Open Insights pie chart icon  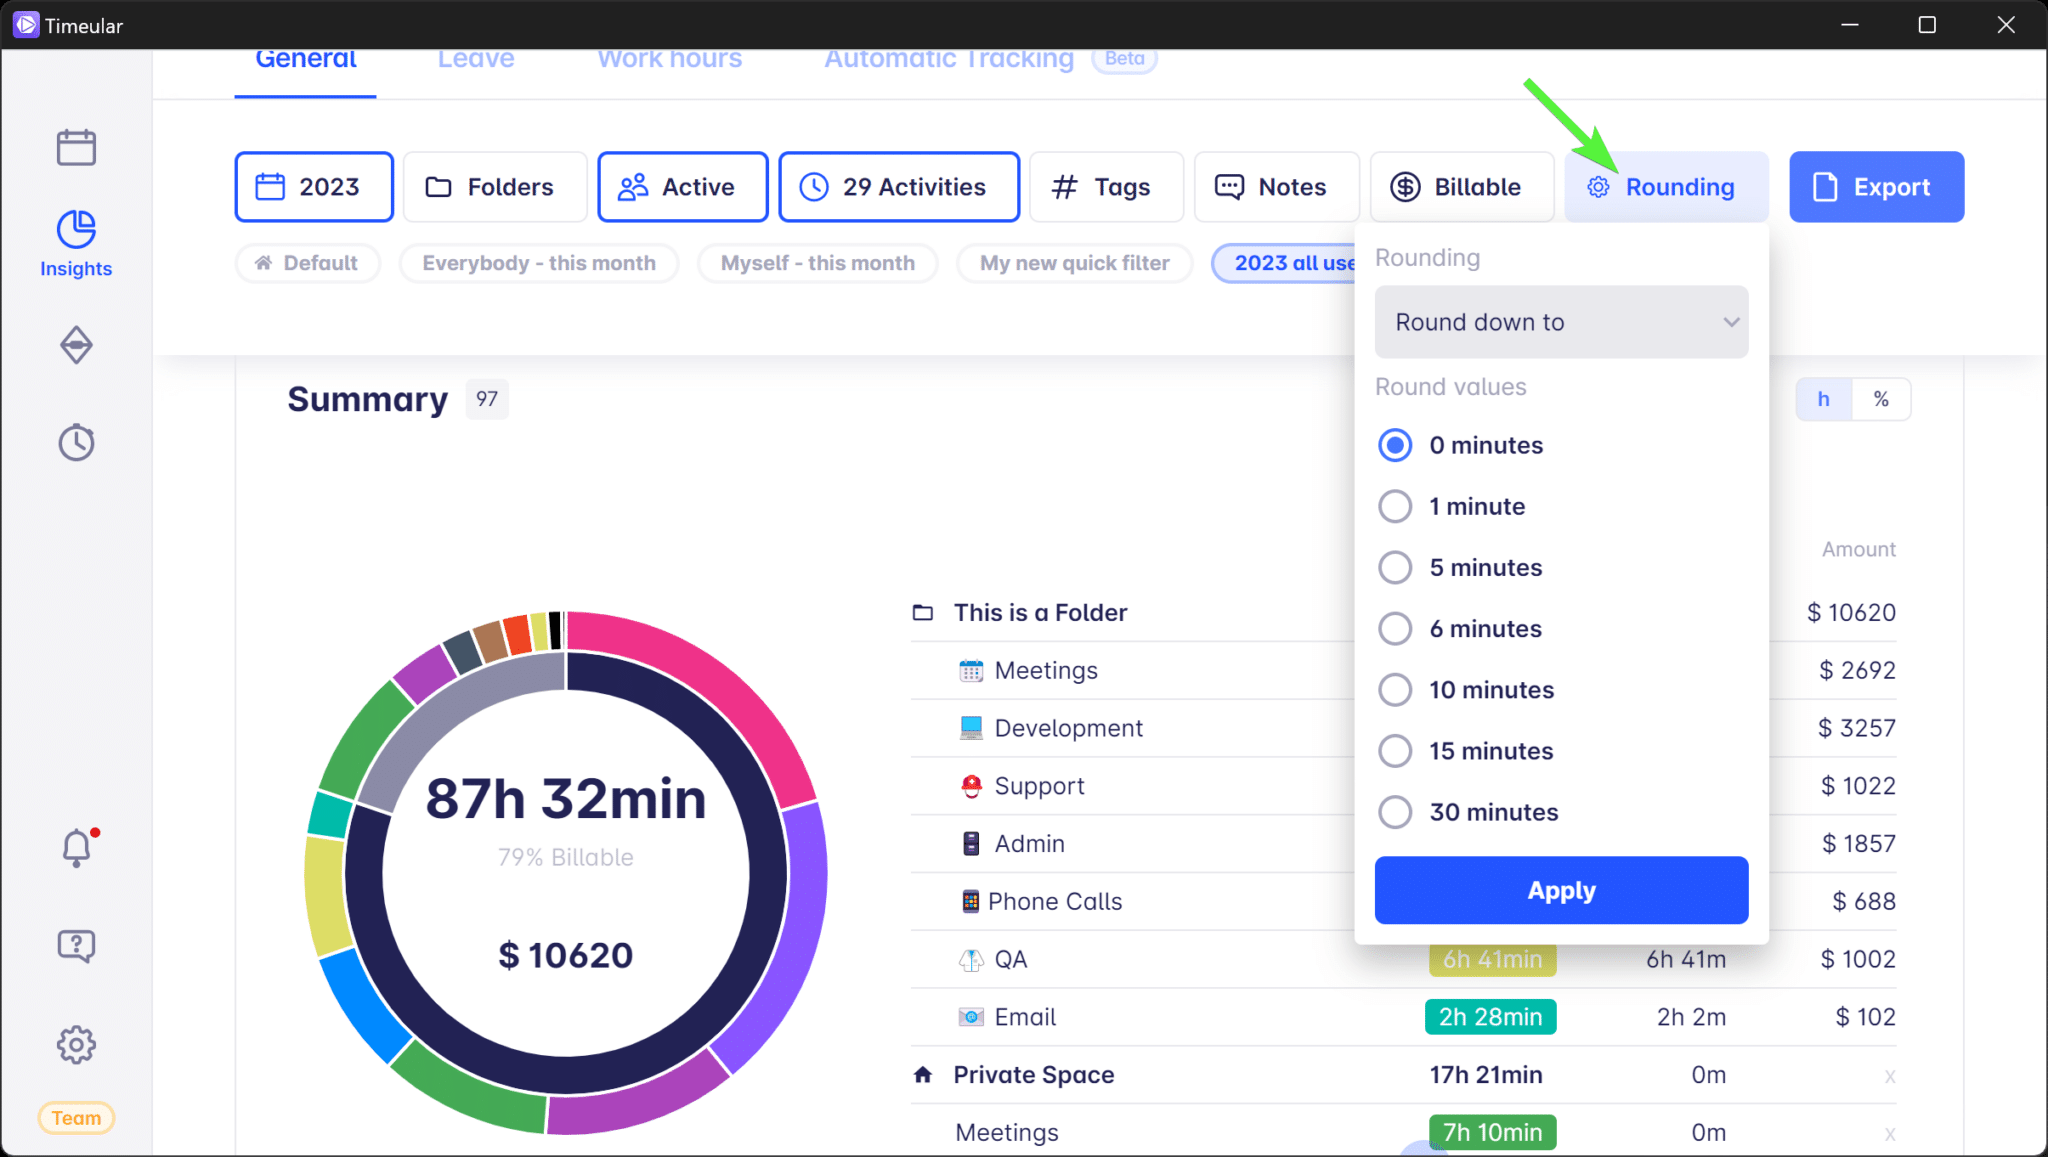point(76,229)
